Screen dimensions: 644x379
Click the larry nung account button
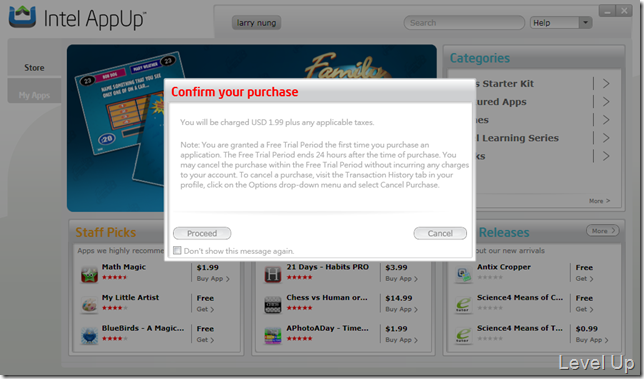(256, 23)
